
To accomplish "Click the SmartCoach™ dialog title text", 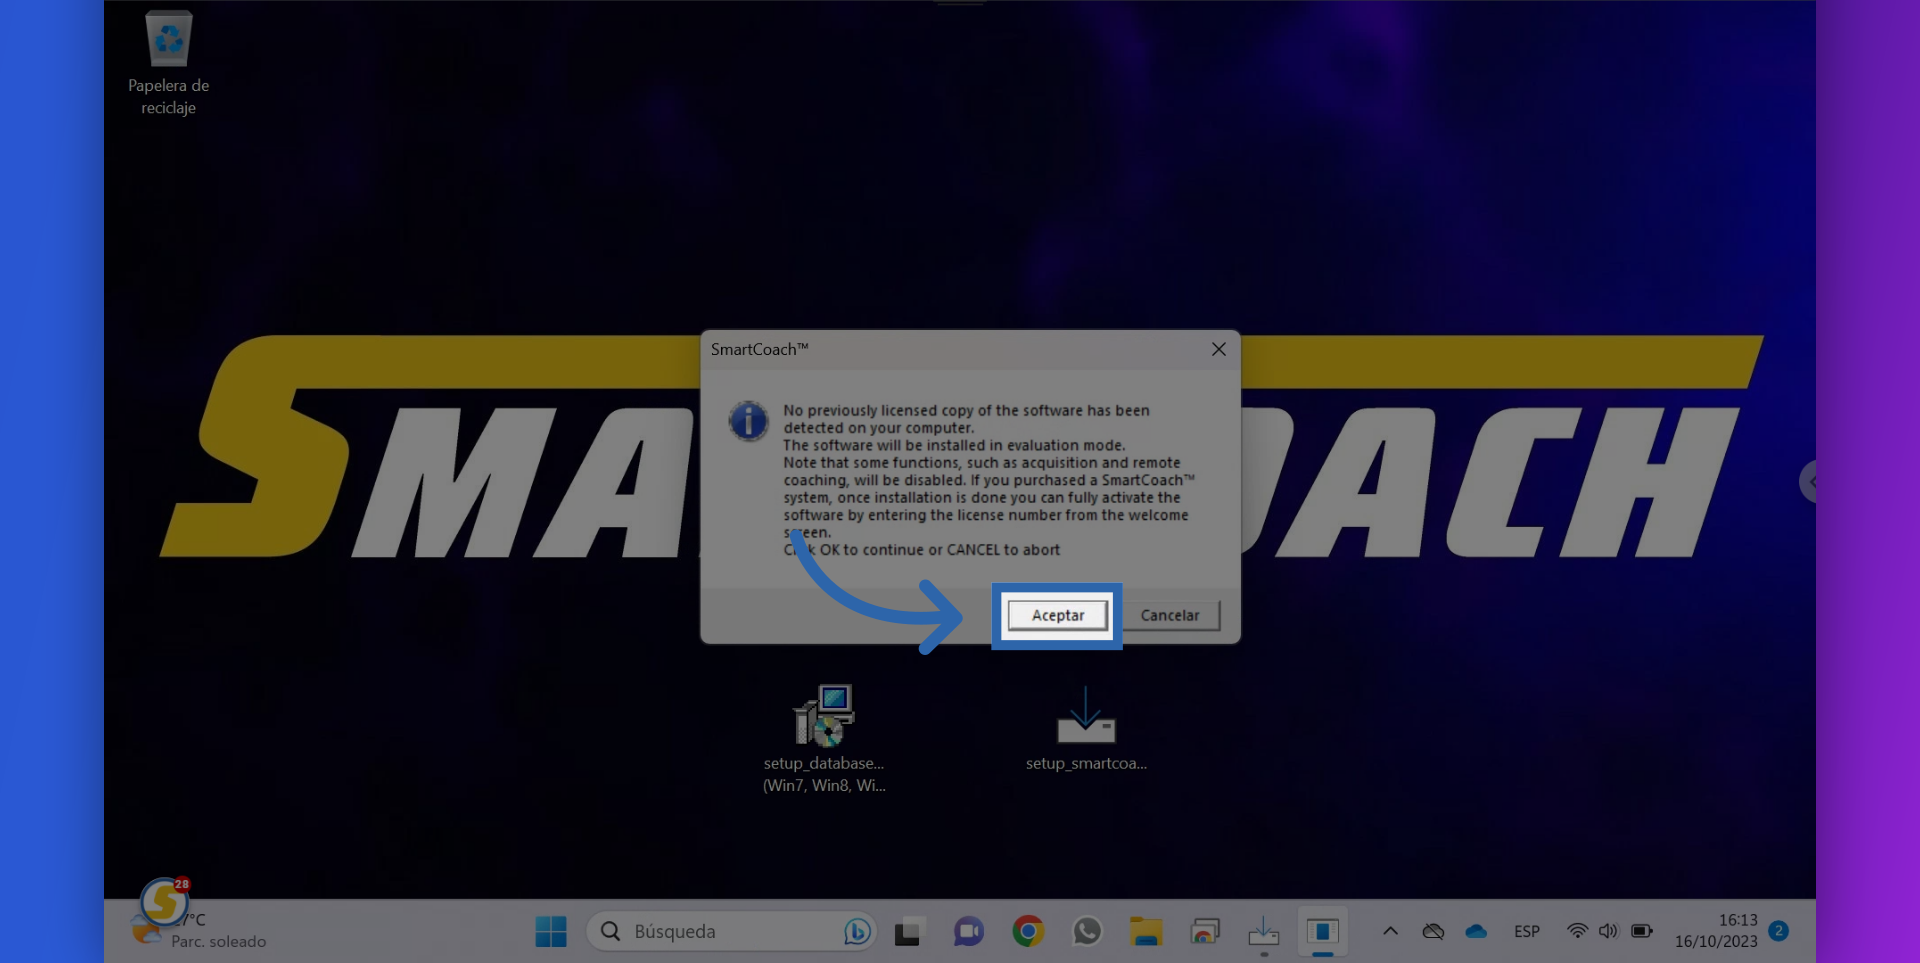I will click(759, 349).
